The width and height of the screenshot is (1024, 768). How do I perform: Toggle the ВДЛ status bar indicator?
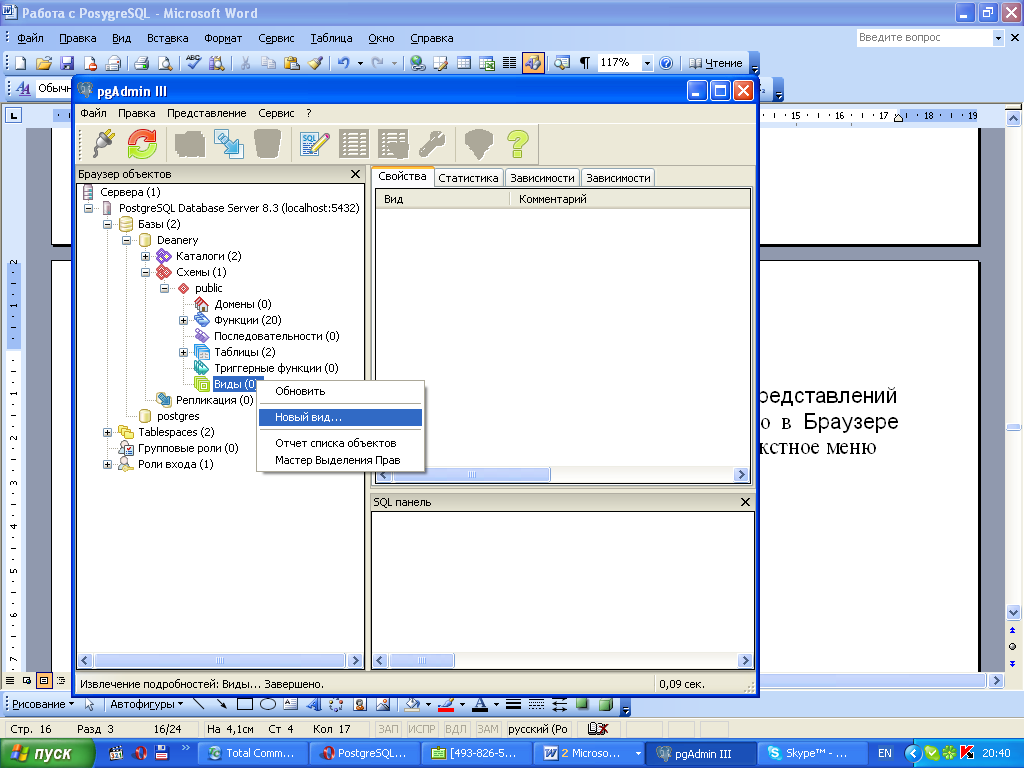456,729
